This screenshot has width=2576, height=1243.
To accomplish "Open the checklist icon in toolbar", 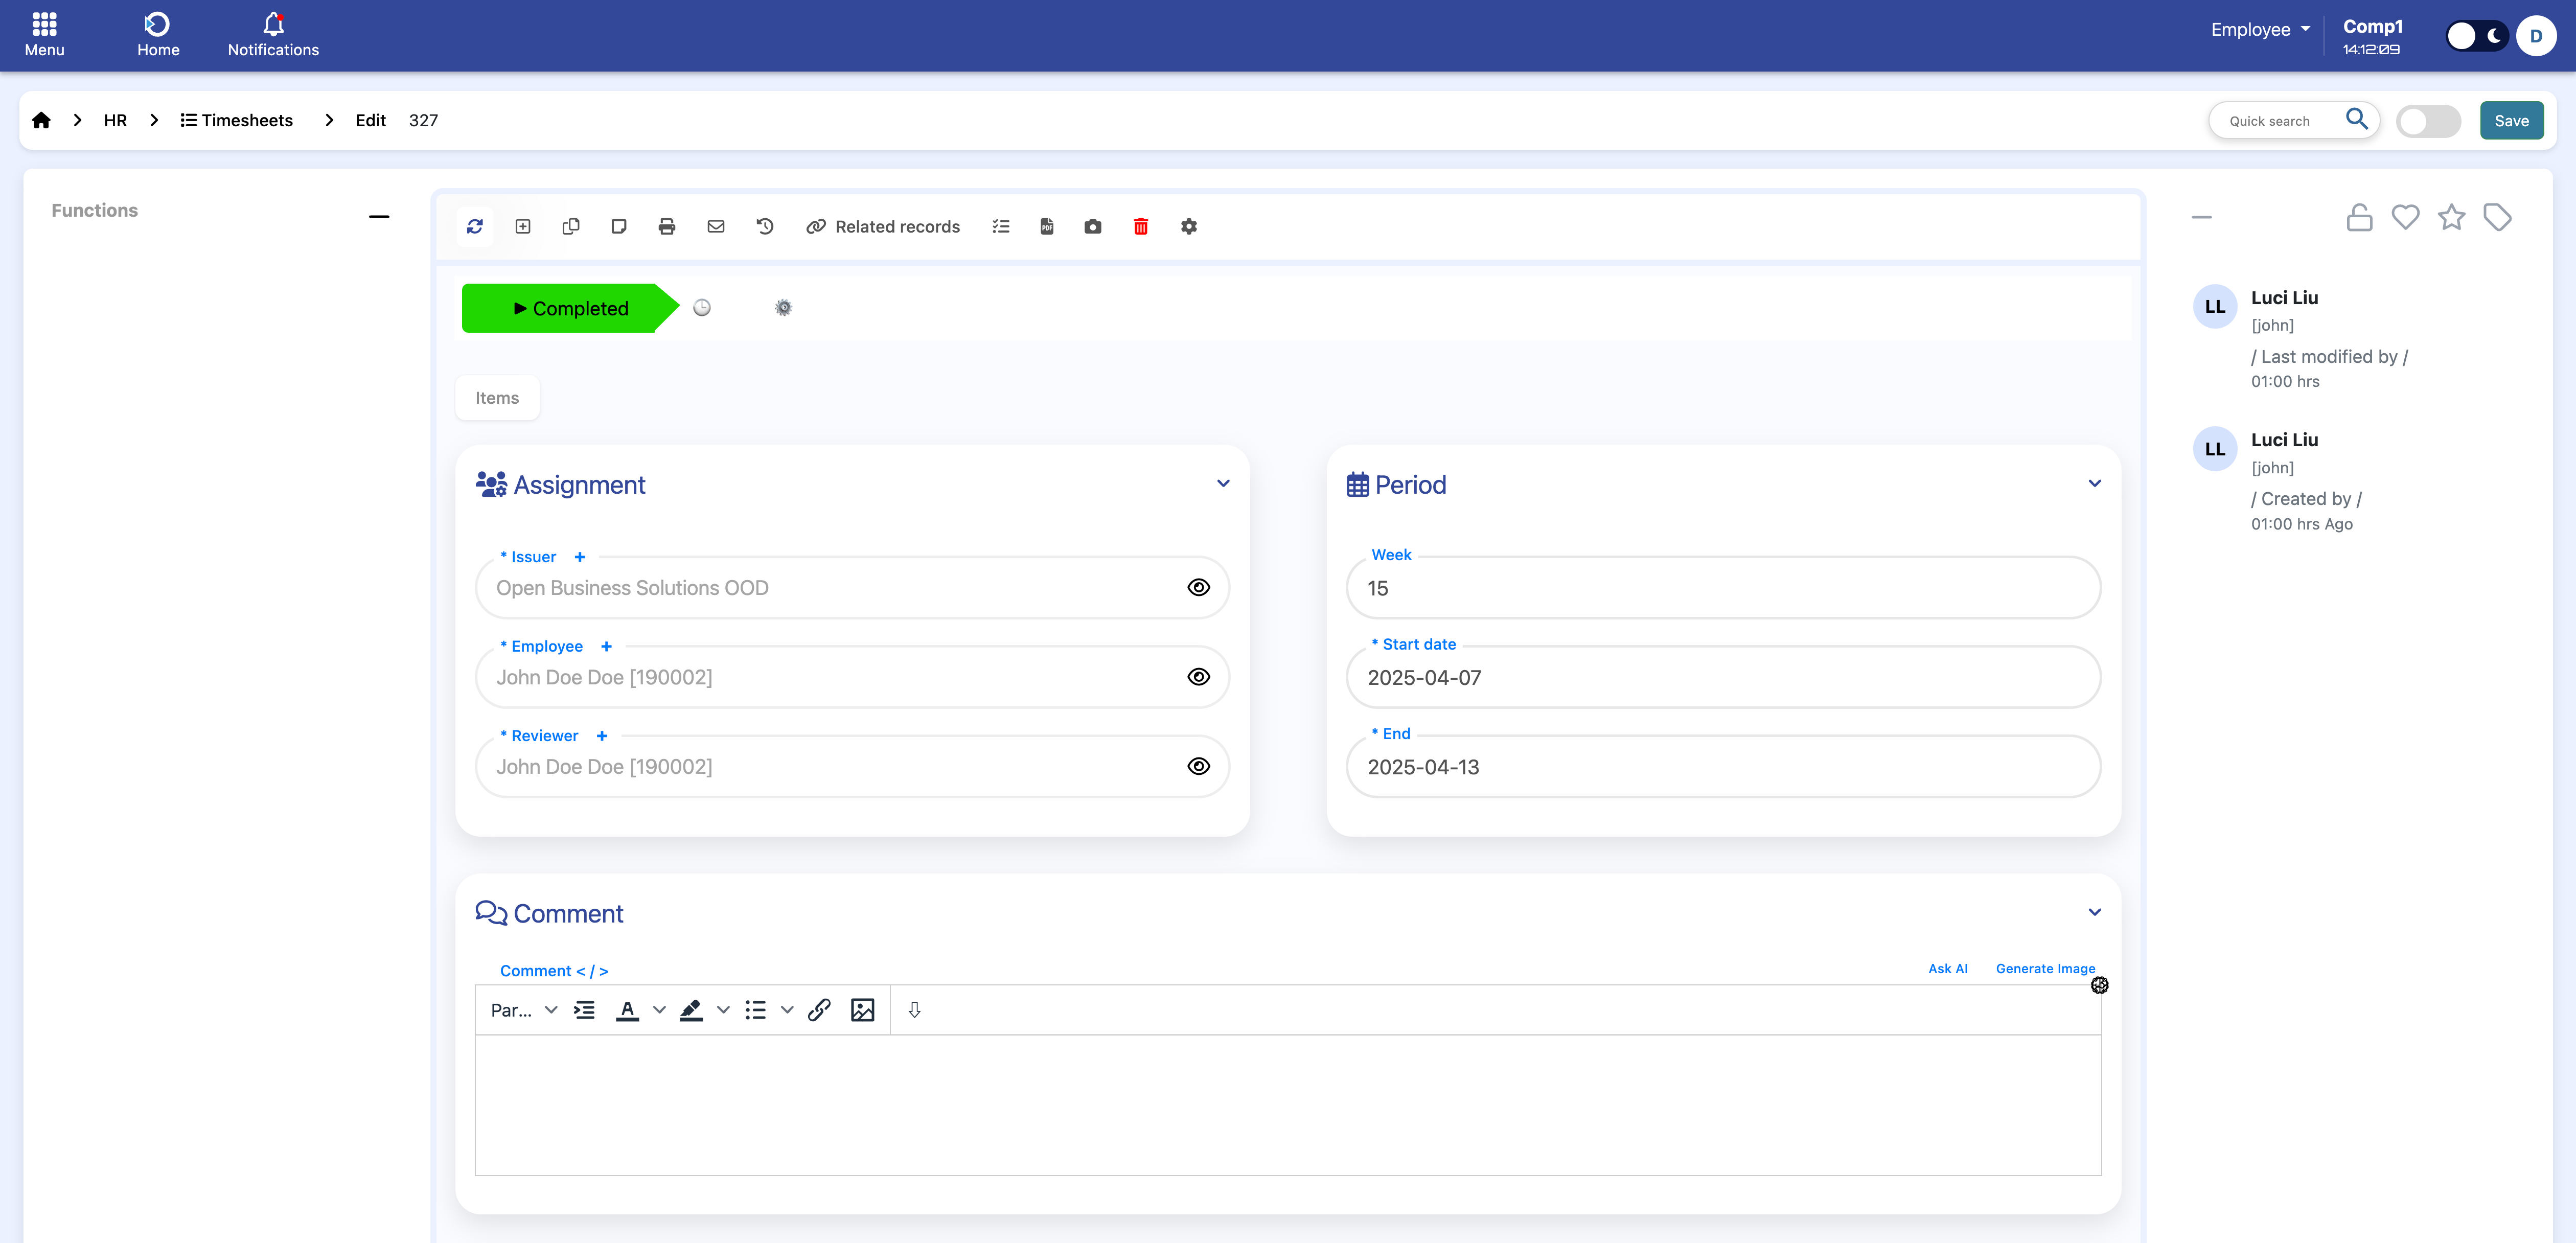I will click(1001, 227).
